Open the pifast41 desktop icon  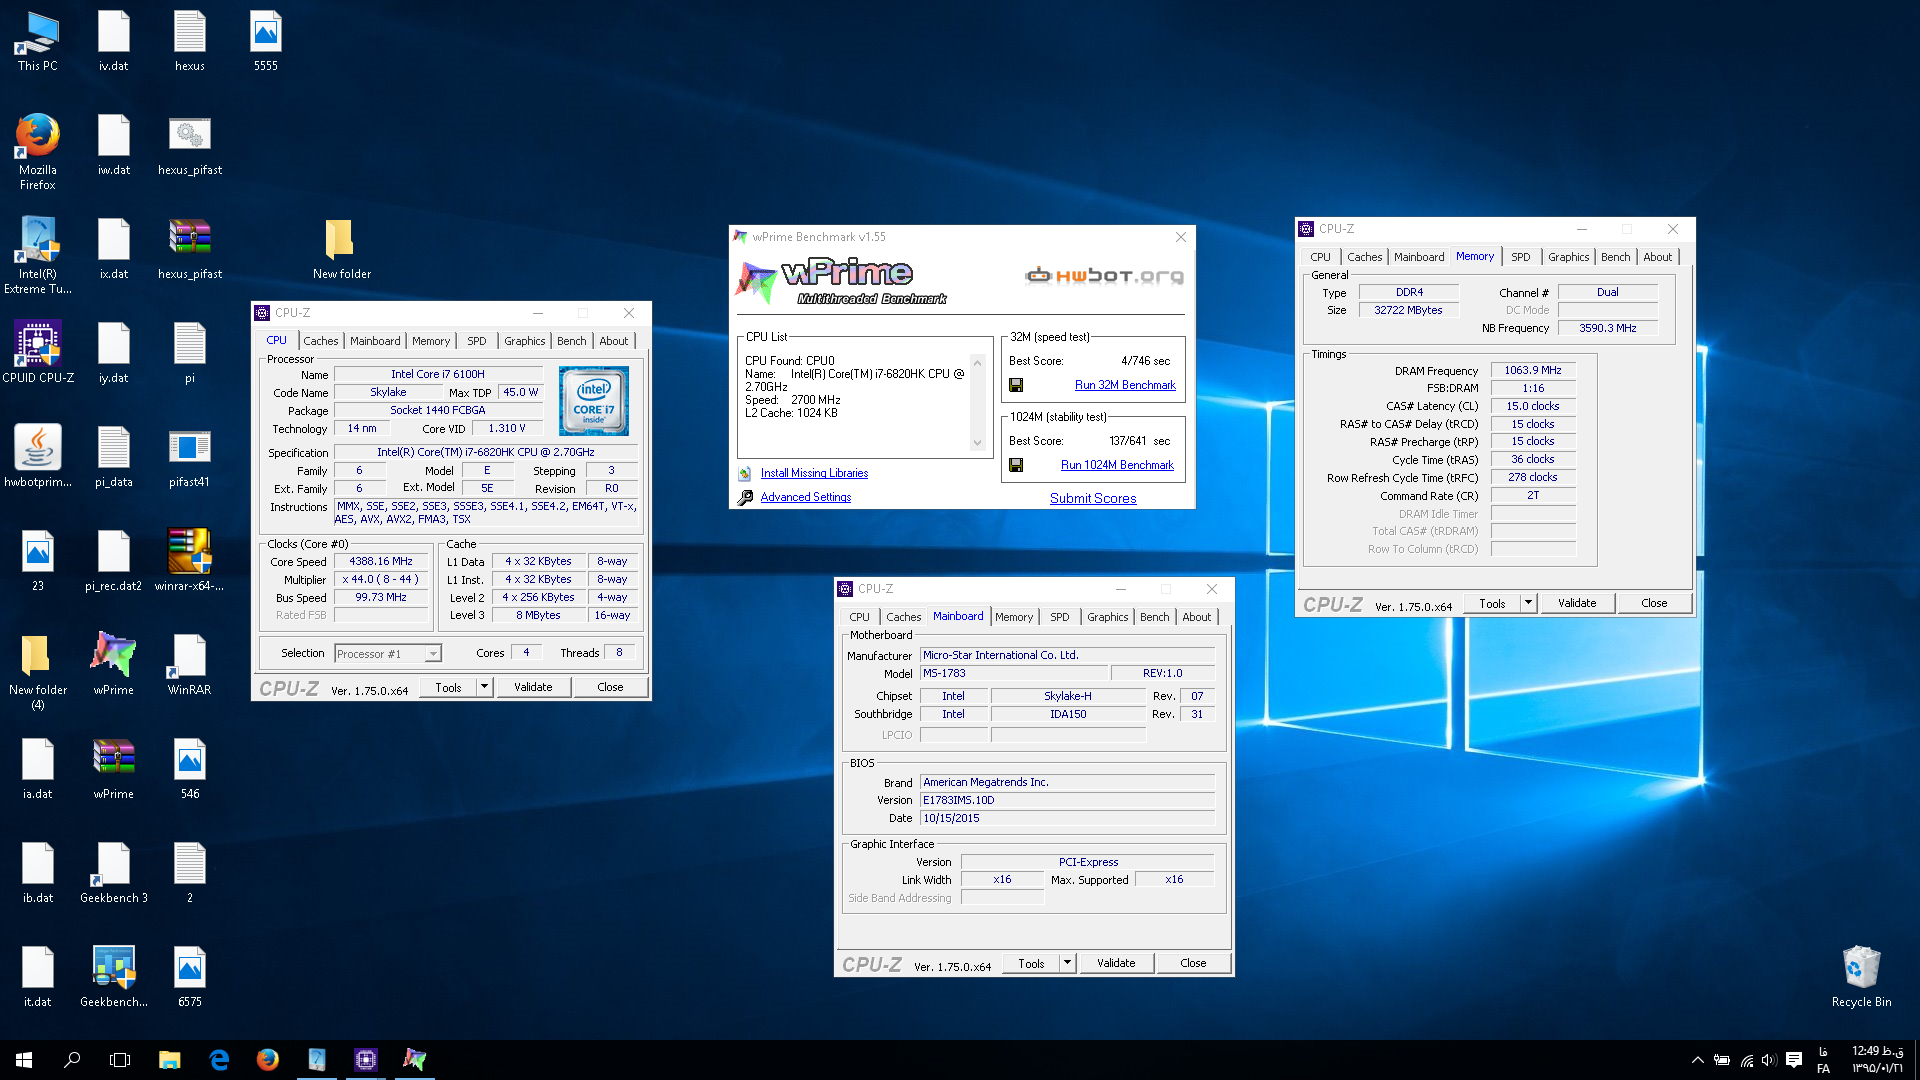tap(189, 456)
